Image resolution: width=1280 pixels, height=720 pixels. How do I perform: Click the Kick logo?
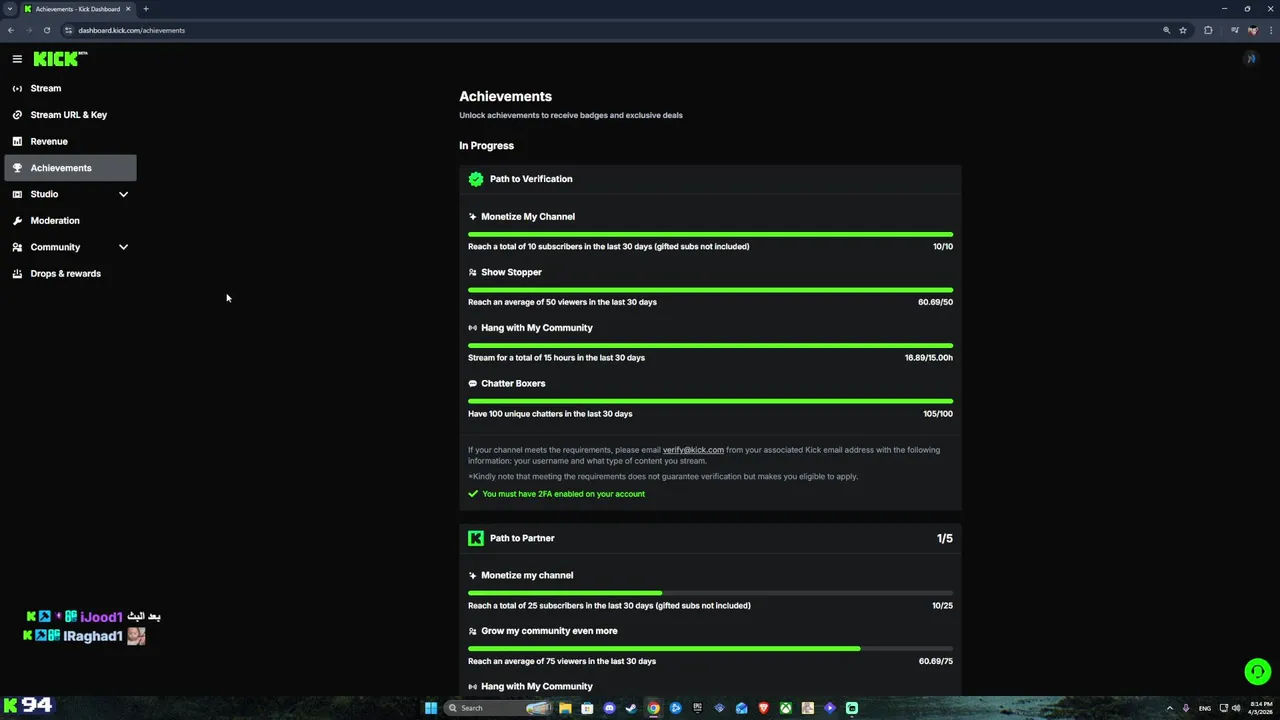[60, 59]
